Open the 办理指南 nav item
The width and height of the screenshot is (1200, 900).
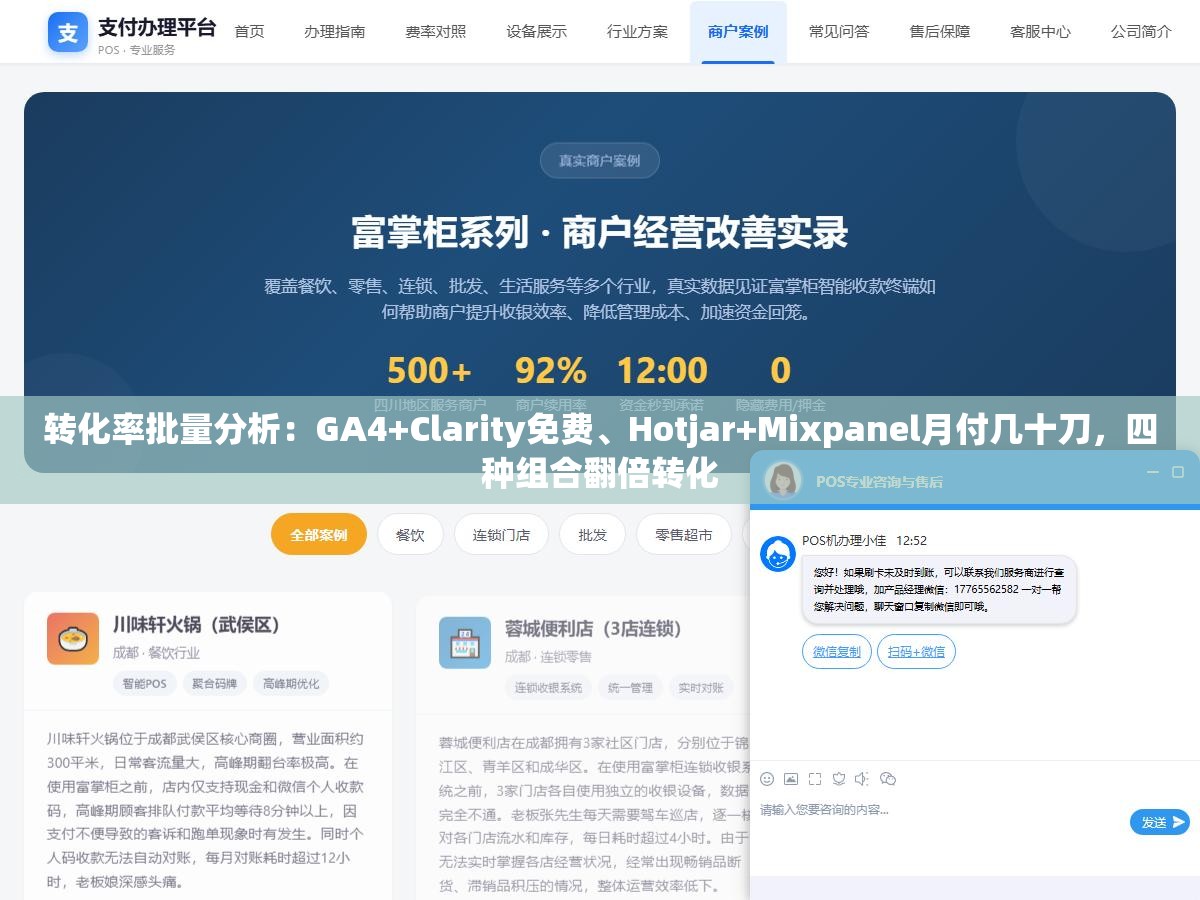[334, 32]
